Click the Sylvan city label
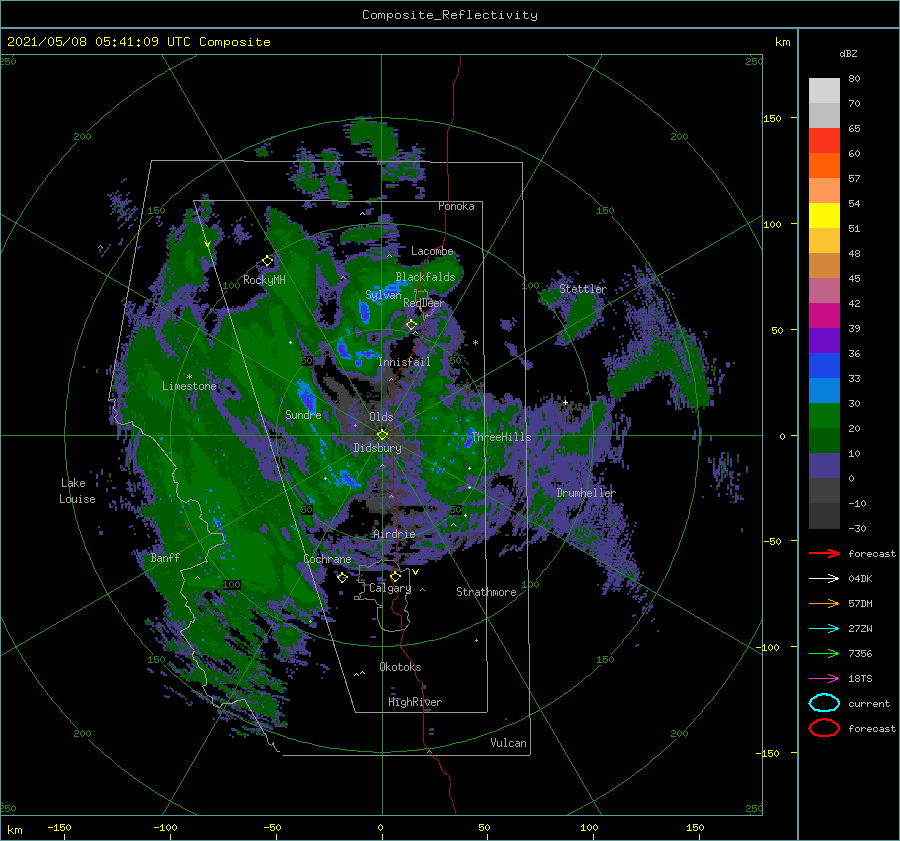The image size is (900, 841). click(x=383, y=295)
